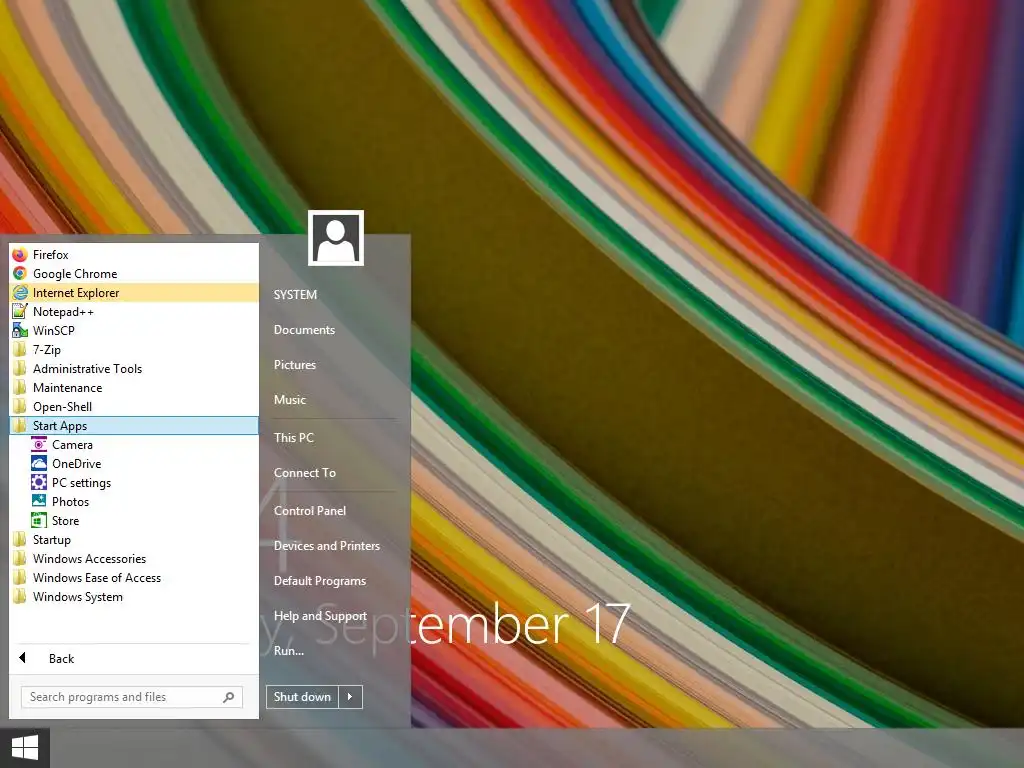Open Devices and Printers
1024x768 pixels.
click(x=327, y=546)
